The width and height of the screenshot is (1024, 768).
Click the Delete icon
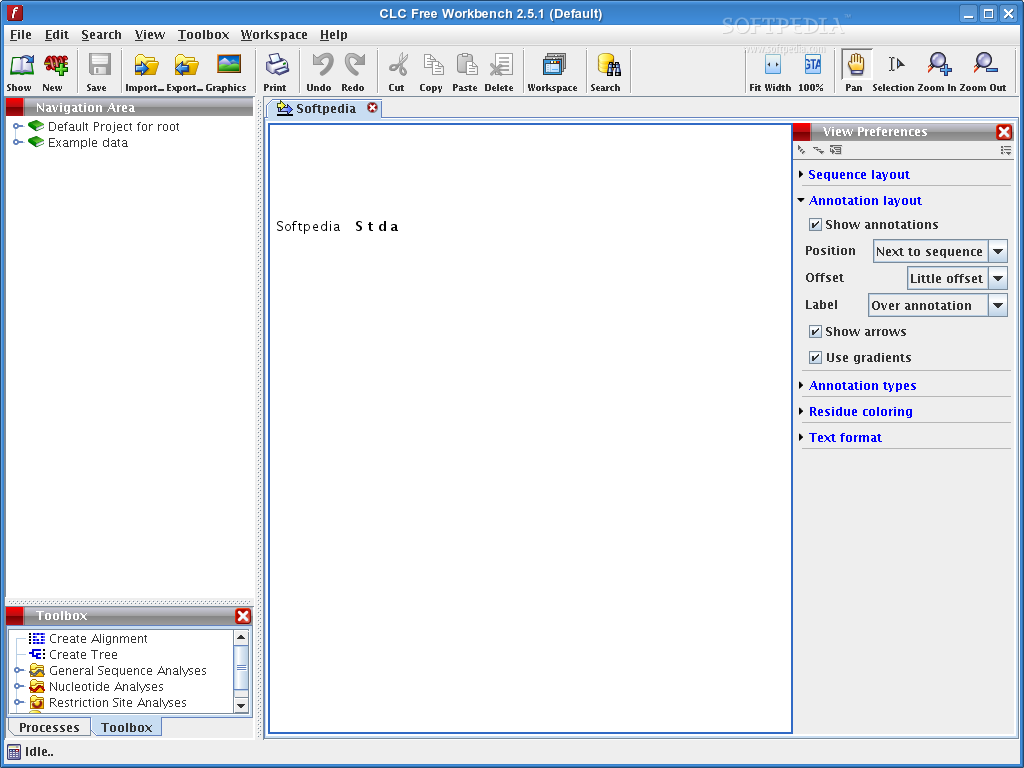coord(501,65)
